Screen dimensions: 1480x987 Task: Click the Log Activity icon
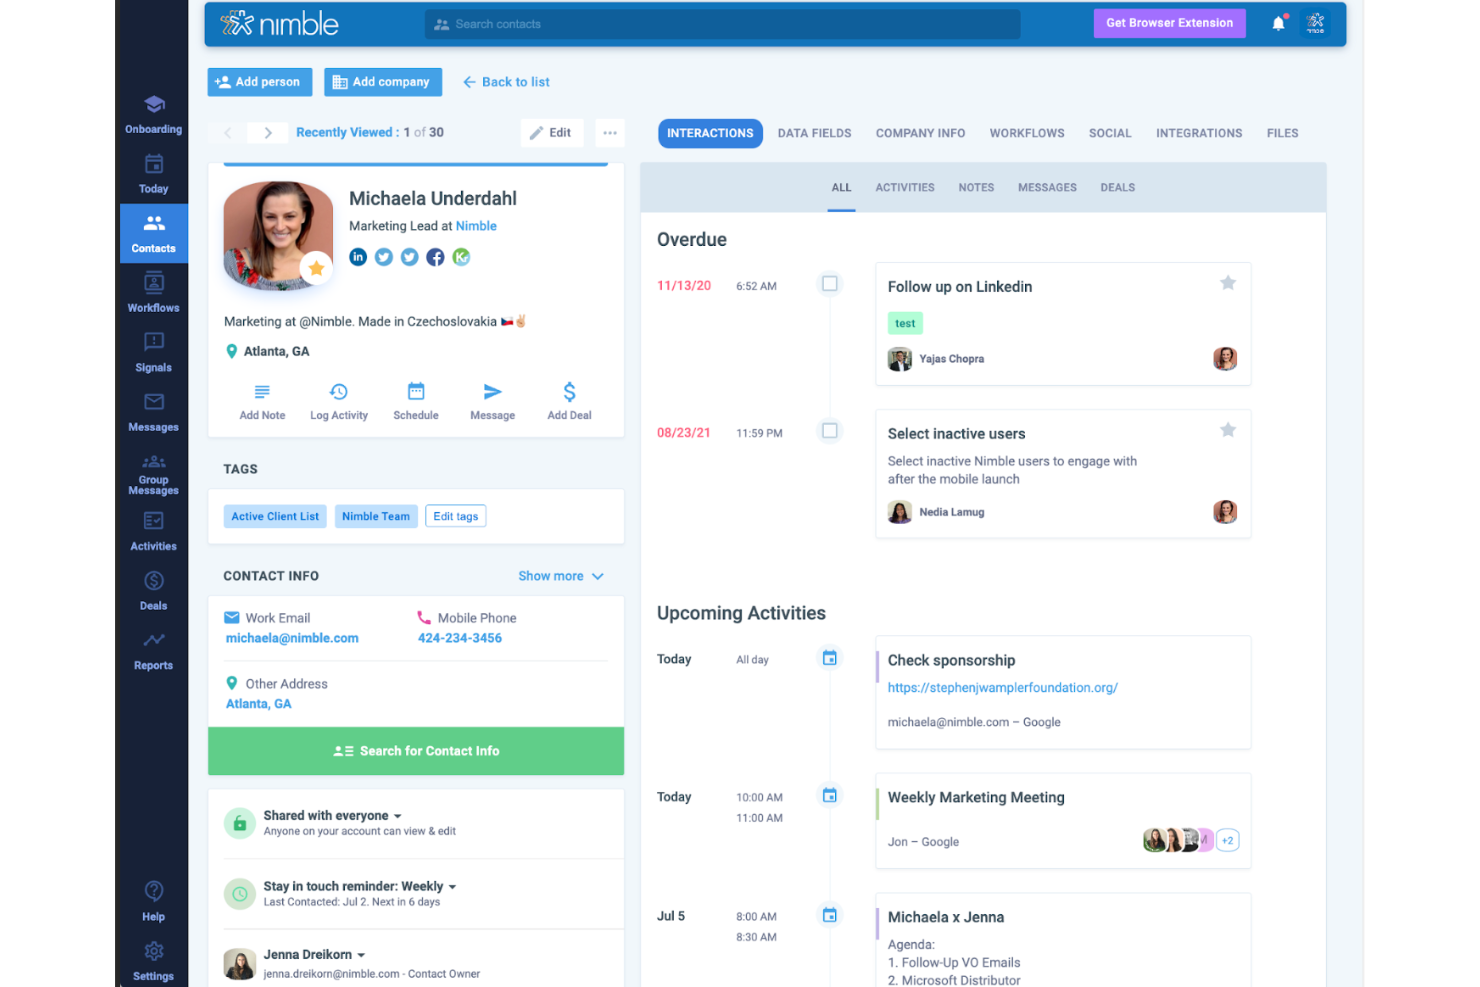pos(339,392)
